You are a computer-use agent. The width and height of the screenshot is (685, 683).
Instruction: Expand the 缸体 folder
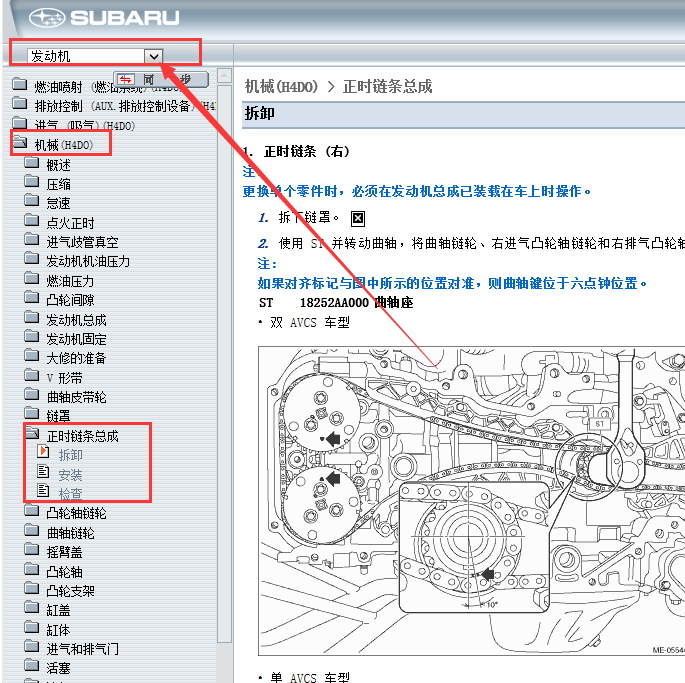pos(31,627)
